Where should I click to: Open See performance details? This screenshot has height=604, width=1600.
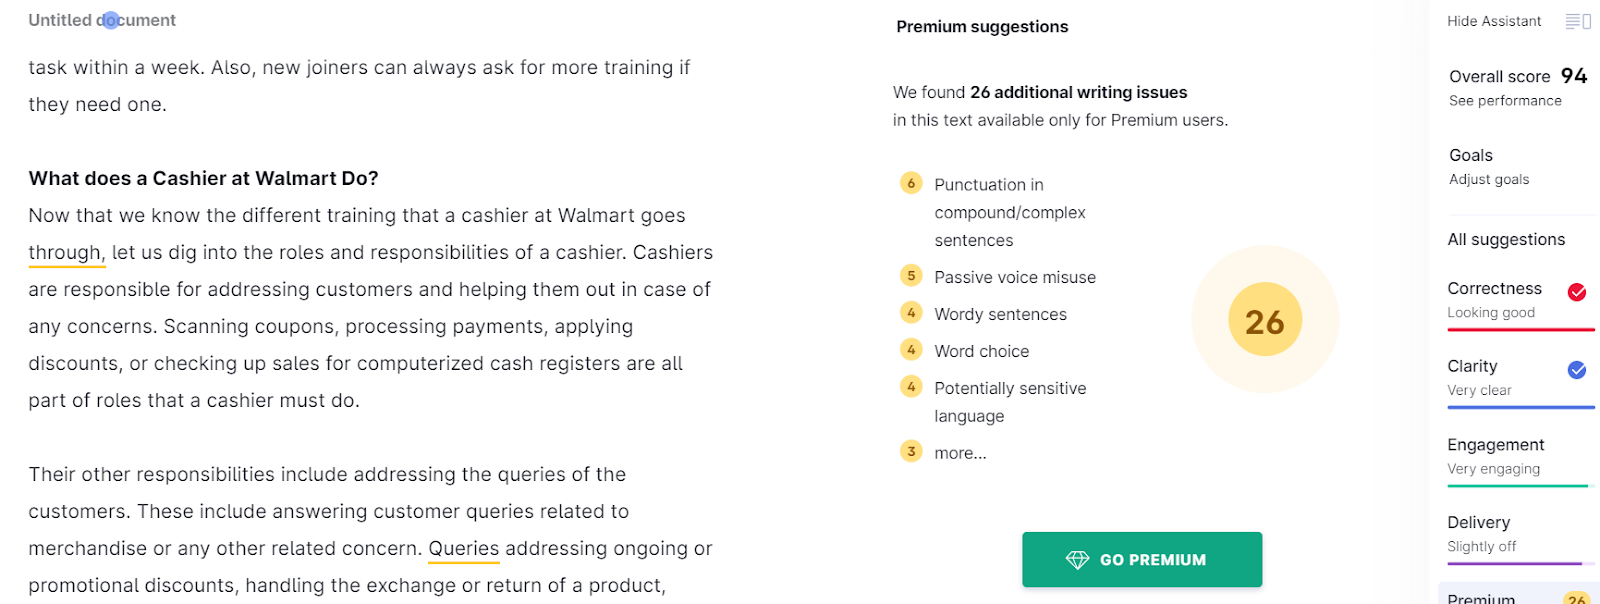tap(1505, 101)
